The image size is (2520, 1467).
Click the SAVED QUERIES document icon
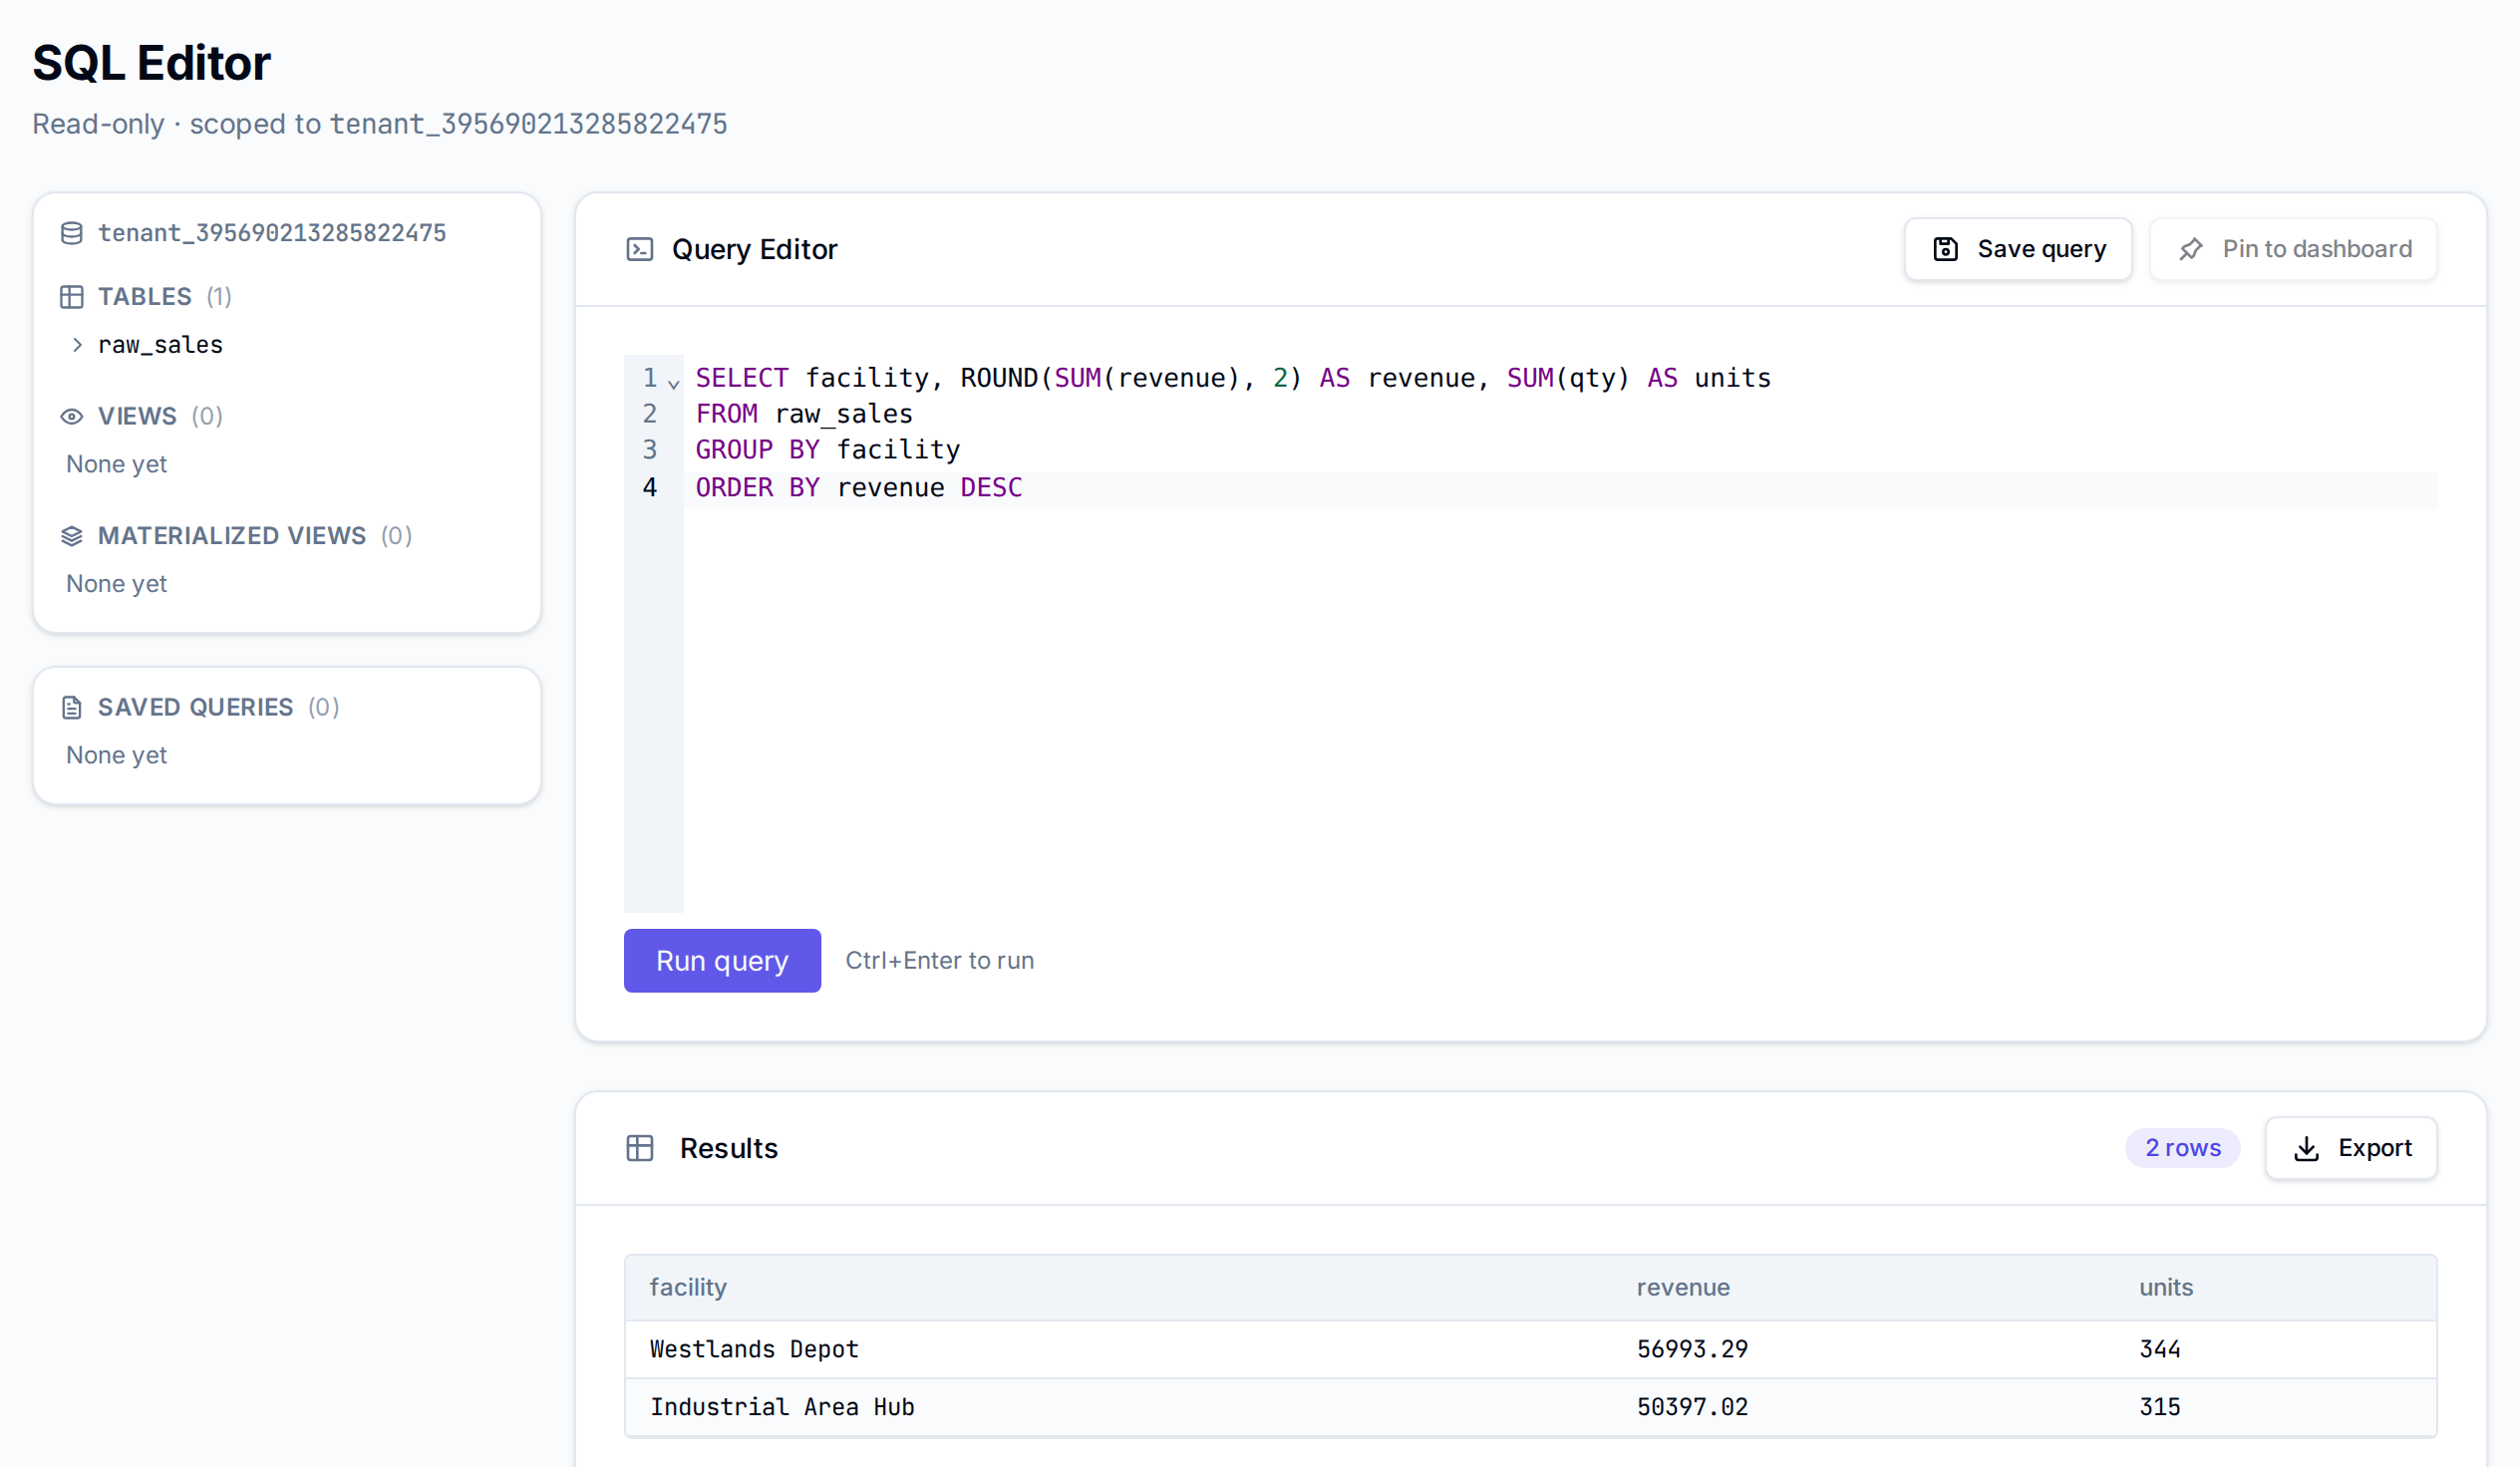(71, 707)
